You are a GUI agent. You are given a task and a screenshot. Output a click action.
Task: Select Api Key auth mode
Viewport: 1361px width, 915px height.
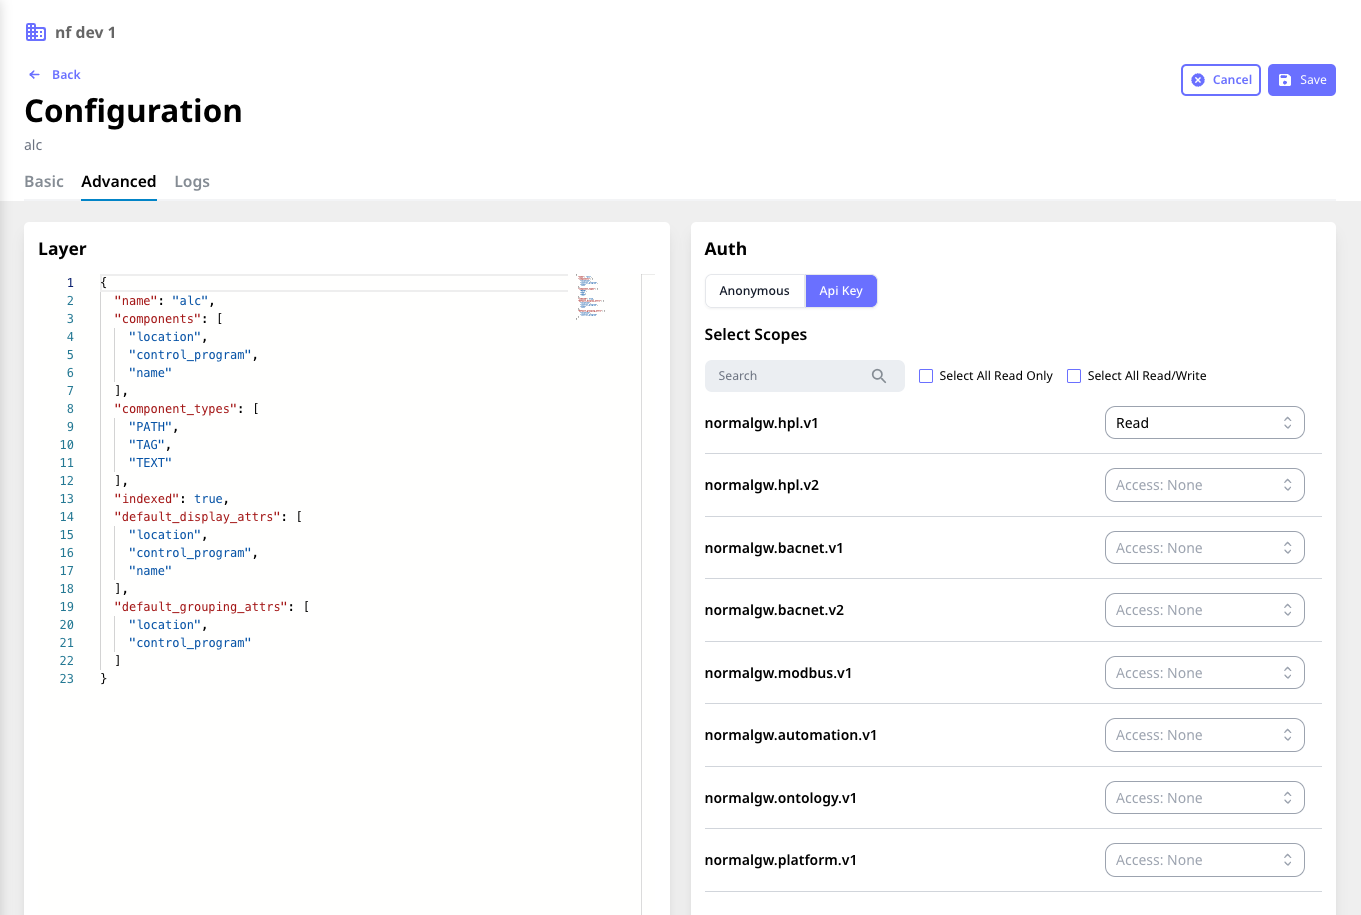(x=841, y=291)
